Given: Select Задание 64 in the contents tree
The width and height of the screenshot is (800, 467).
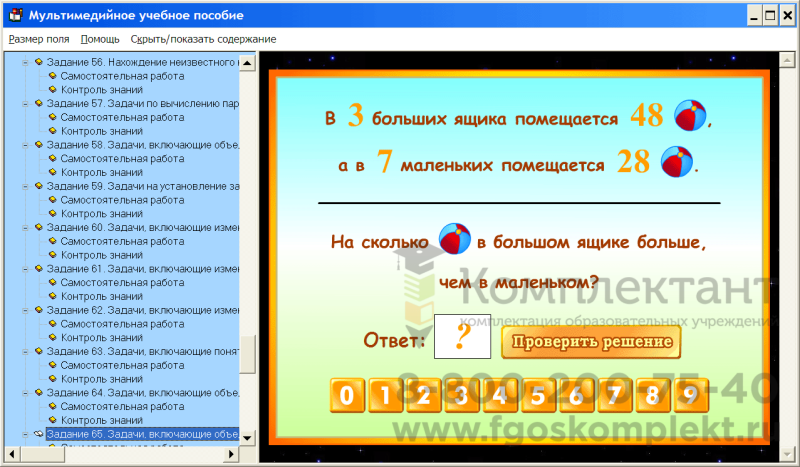Looking at the screenshot, I should [142, 393].
